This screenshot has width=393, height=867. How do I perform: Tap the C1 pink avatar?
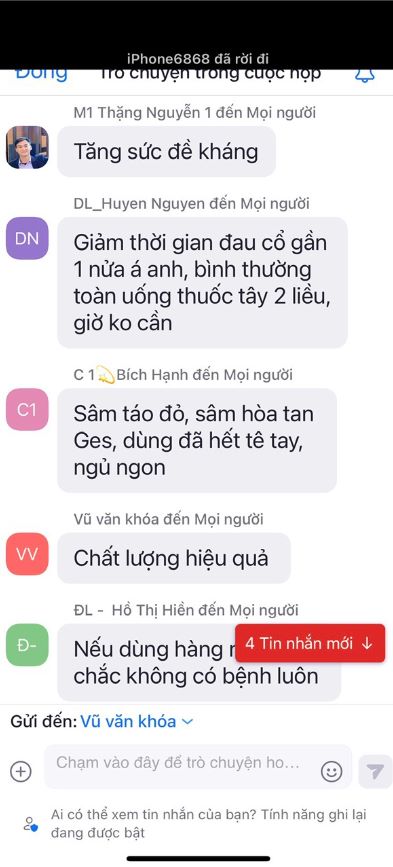tap(27, 410)
